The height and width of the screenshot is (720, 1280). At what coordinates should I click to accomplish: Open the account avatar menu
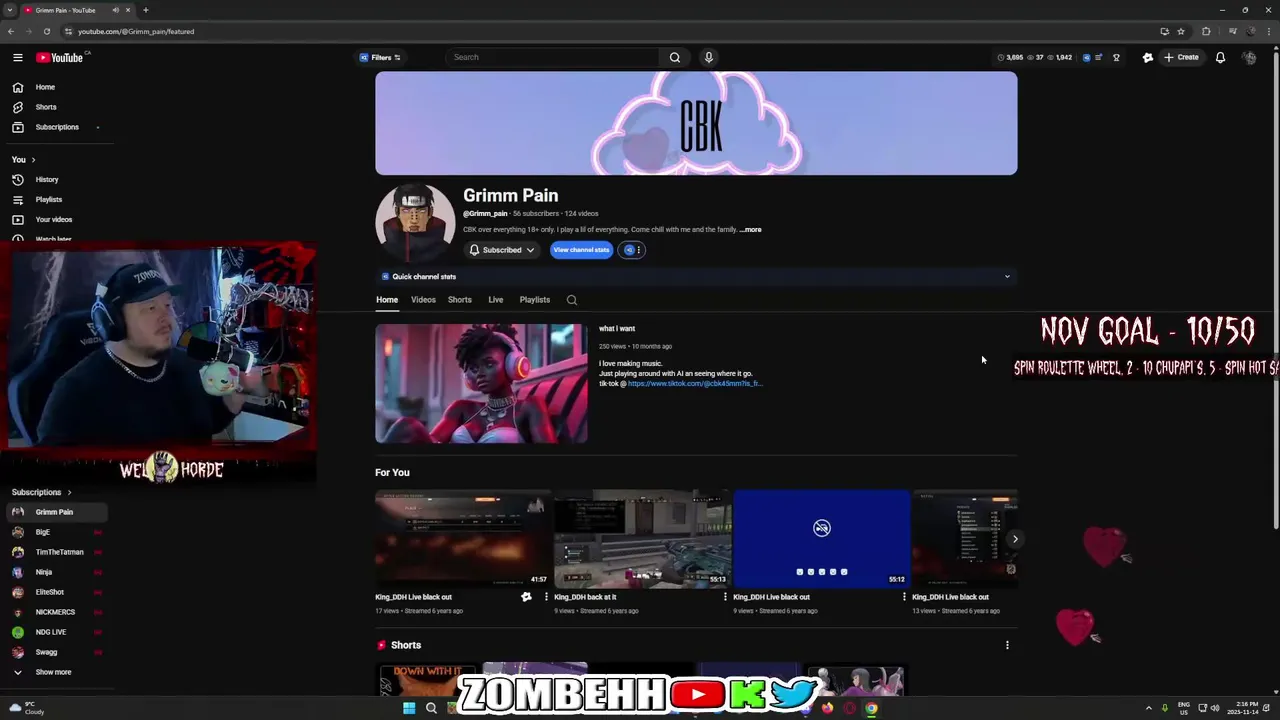point(1249,57)
